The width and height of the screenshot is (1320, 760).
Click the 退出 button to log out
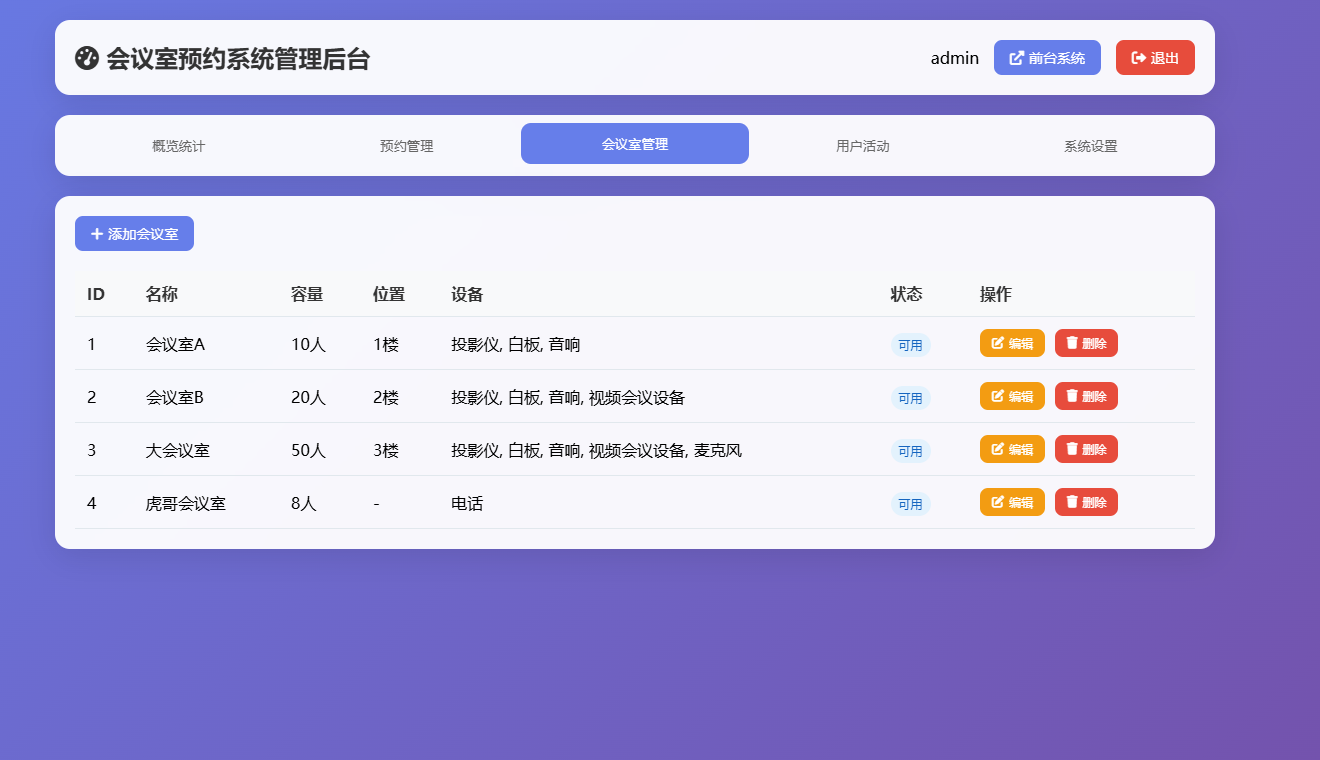pos(1155,57)
